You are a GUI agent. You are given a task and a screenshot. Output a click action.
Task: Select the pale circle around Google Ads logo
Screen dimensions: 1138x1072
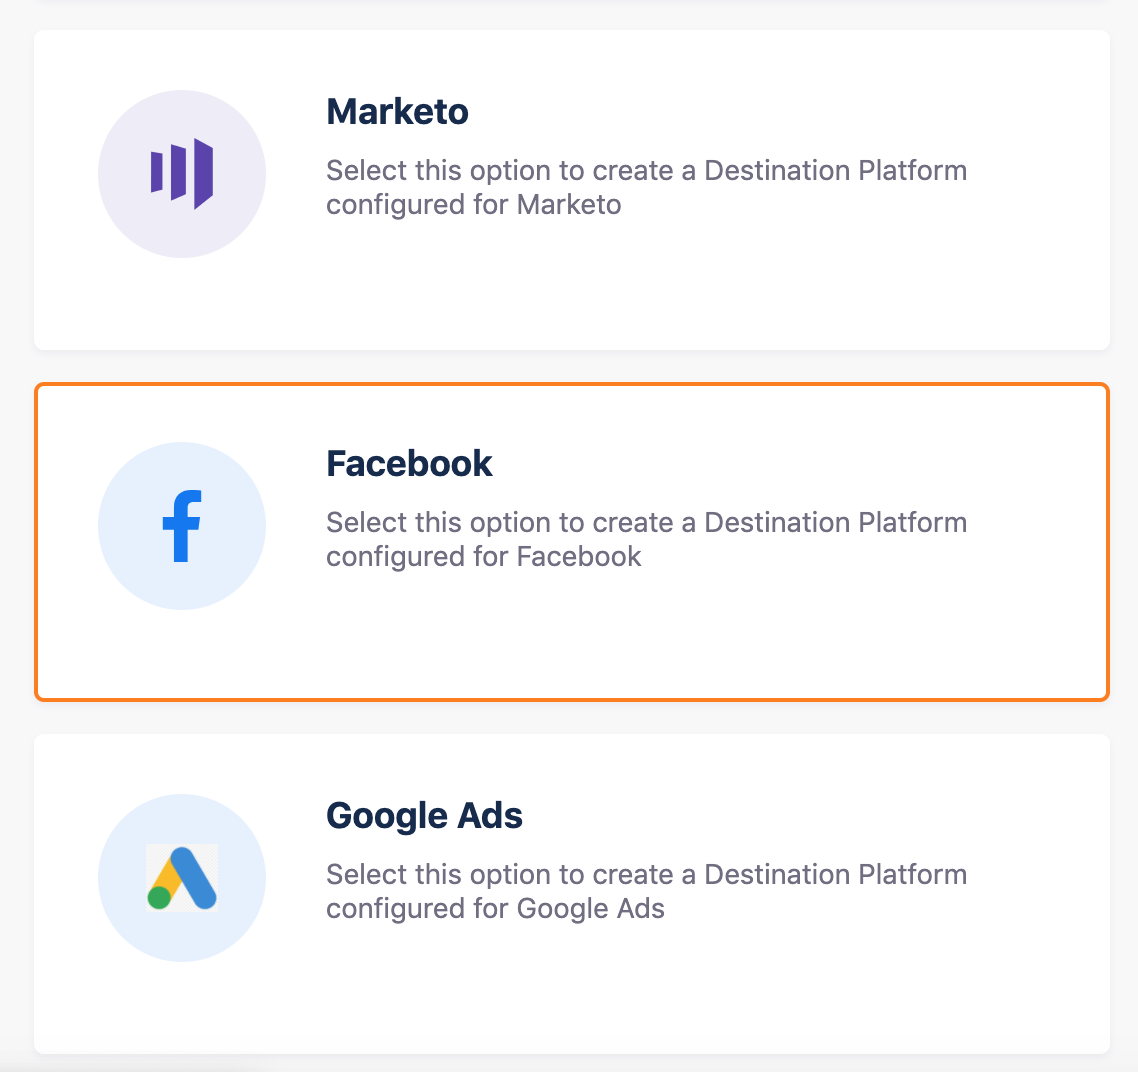182,878
